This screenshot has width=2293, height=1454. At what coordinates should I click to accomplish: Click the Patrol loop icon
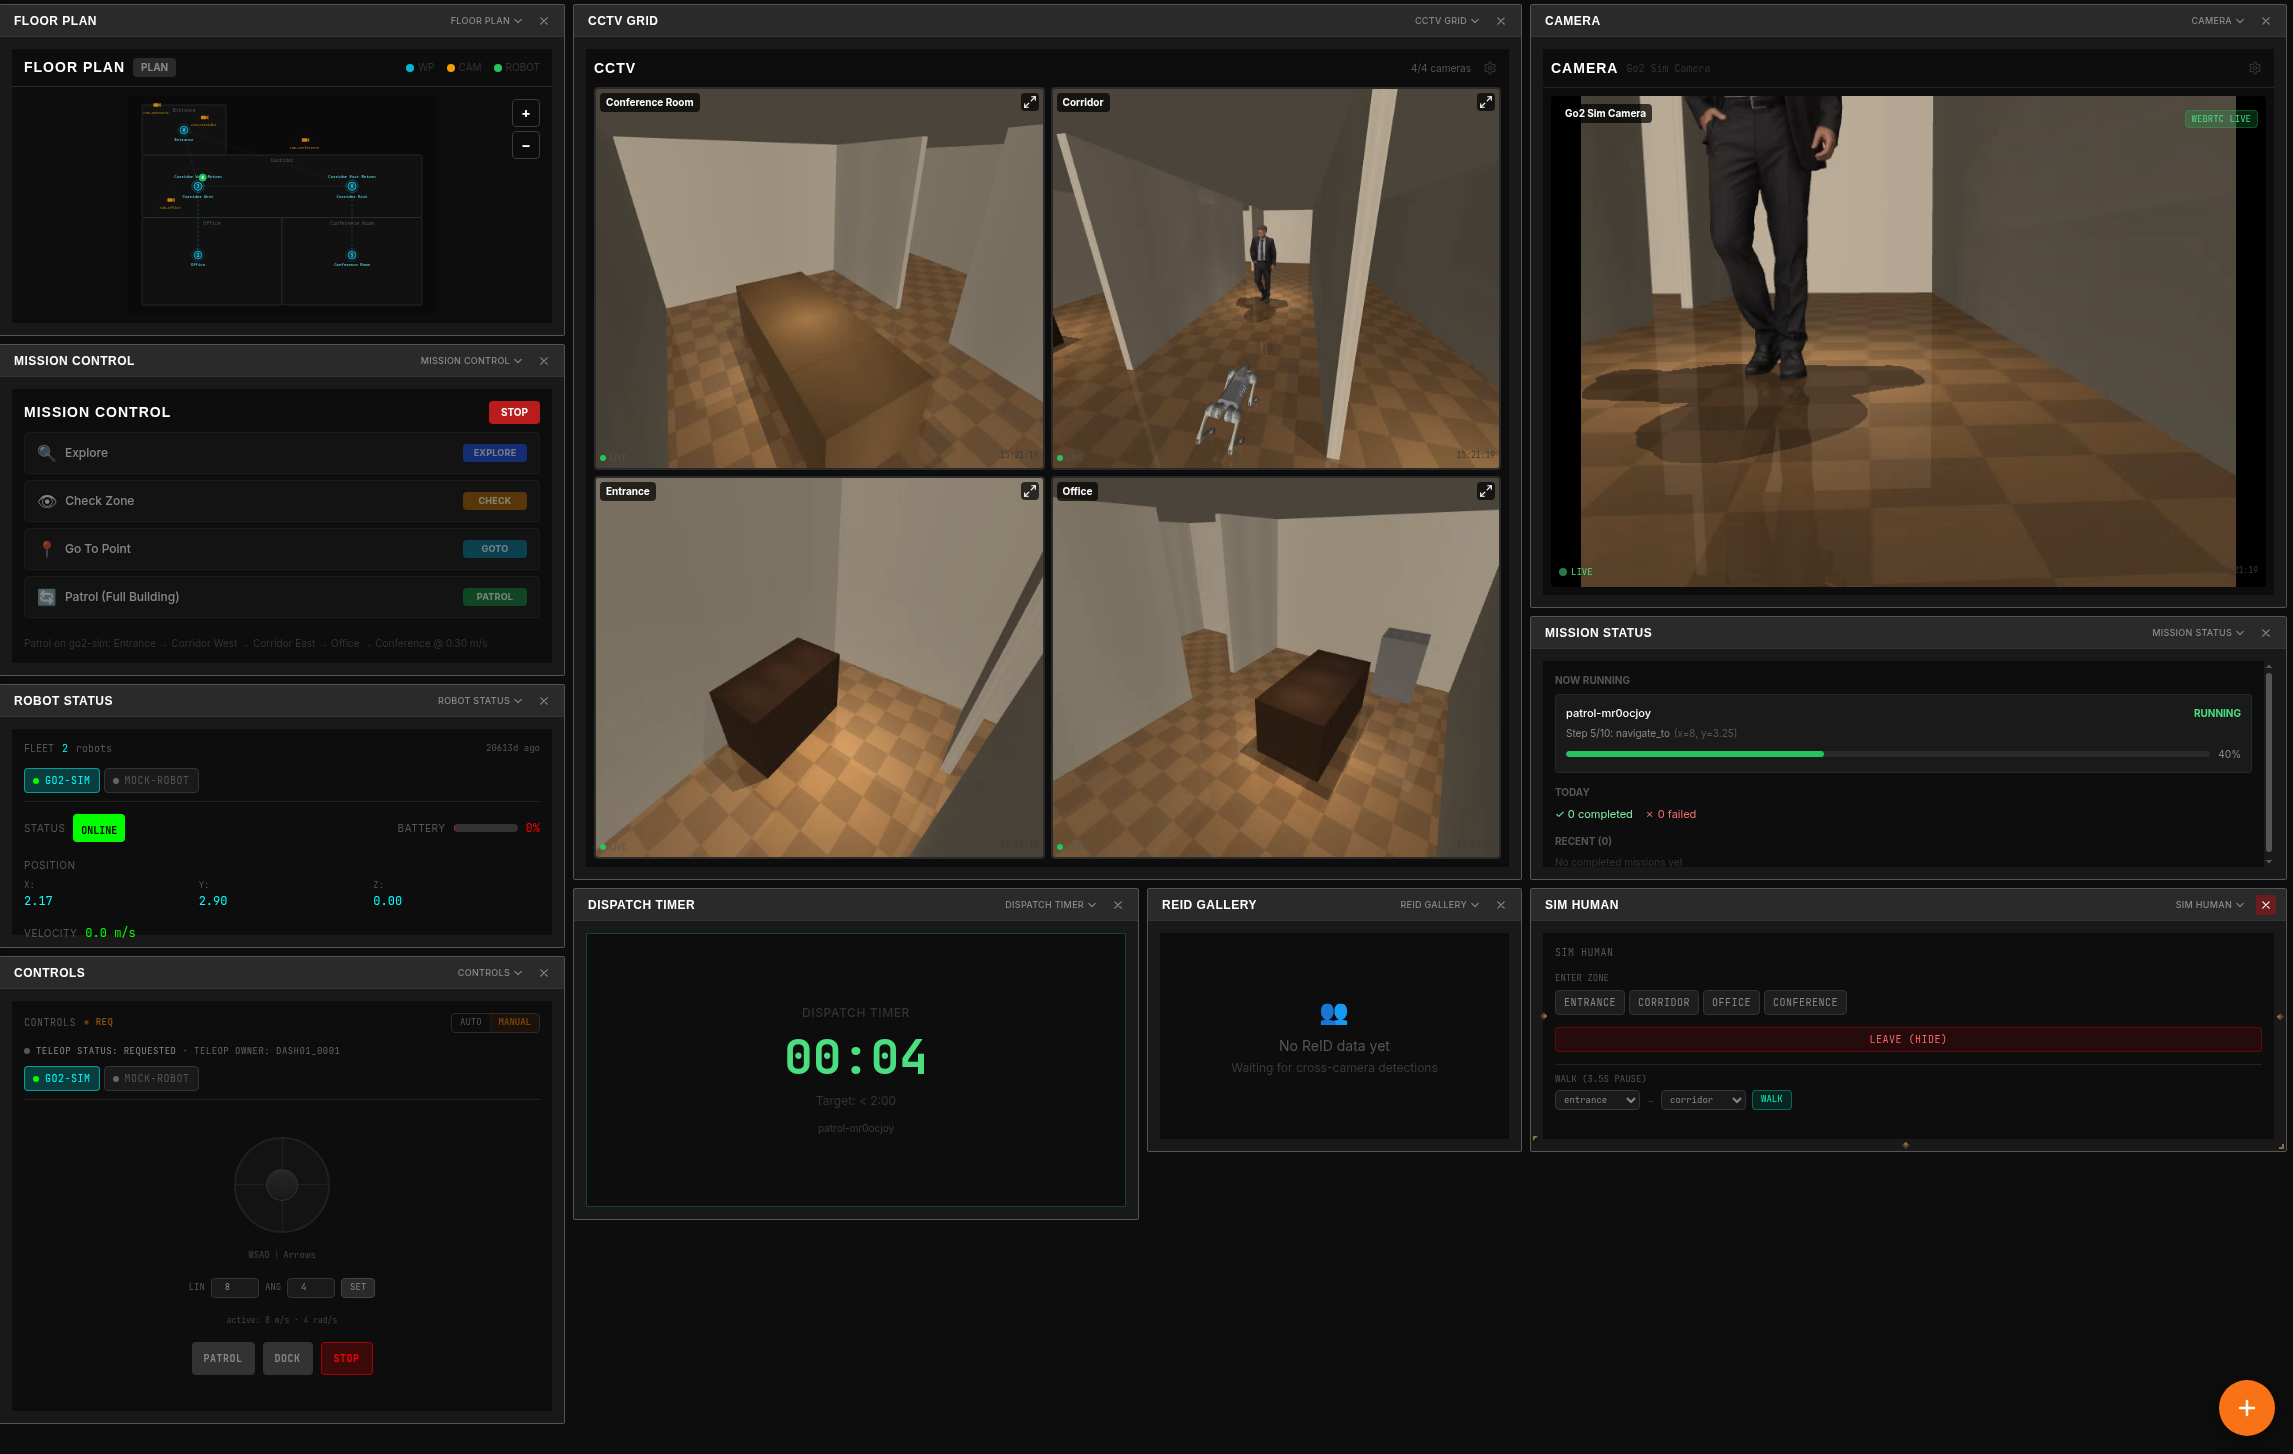pos(46,597)
